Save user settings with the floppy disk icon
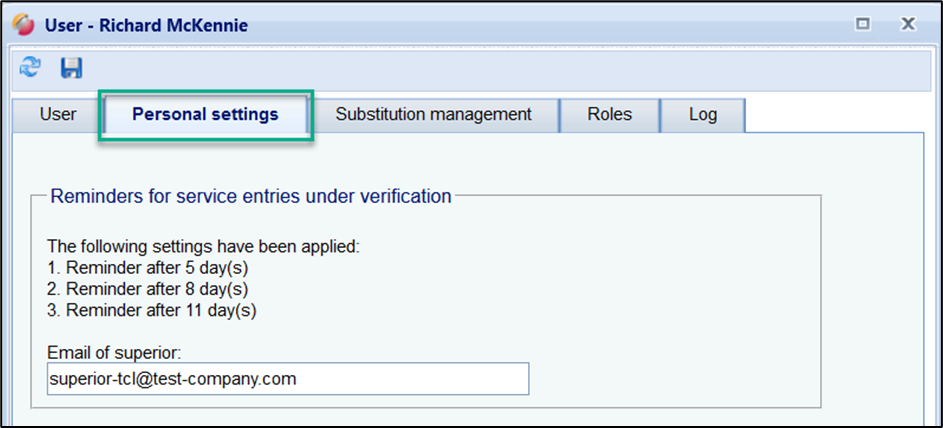This screenshot has width=943, height=428. (x=71, y=67)
